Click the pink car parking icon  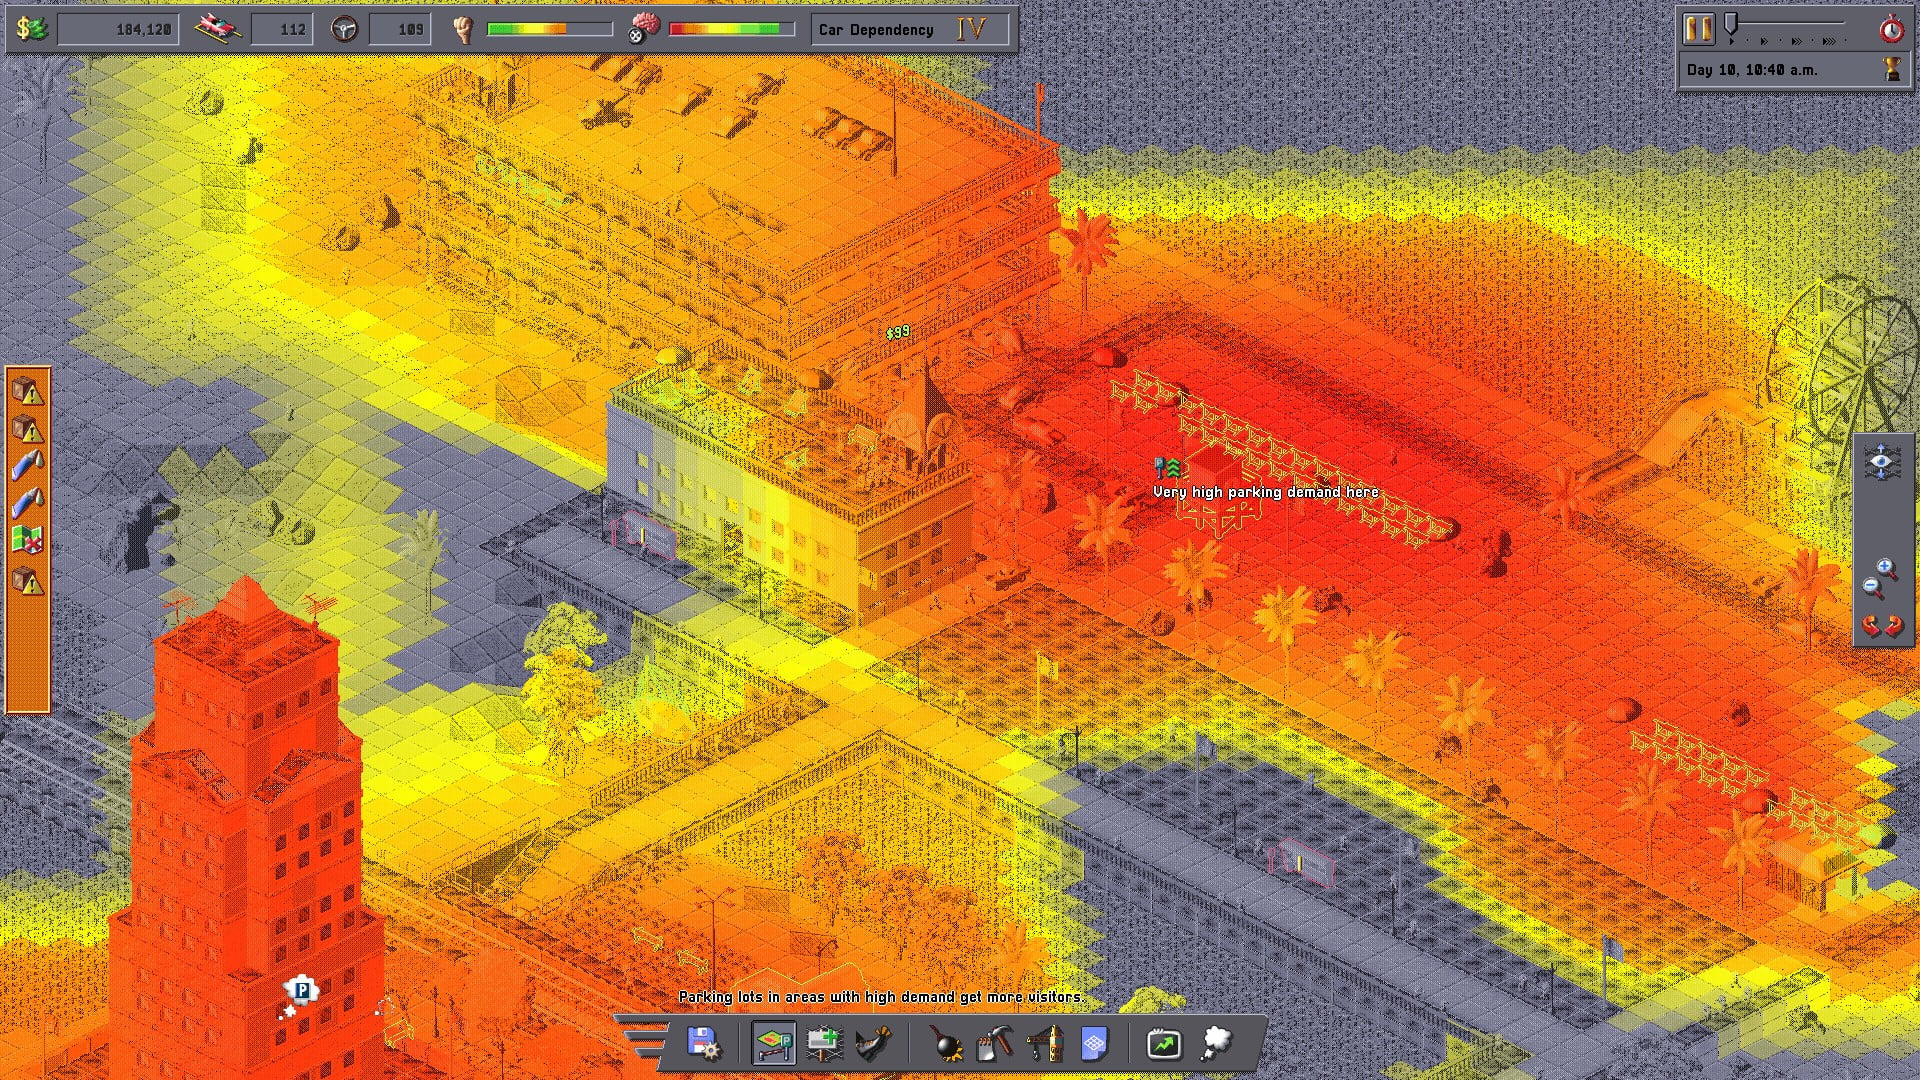point(218,29)
